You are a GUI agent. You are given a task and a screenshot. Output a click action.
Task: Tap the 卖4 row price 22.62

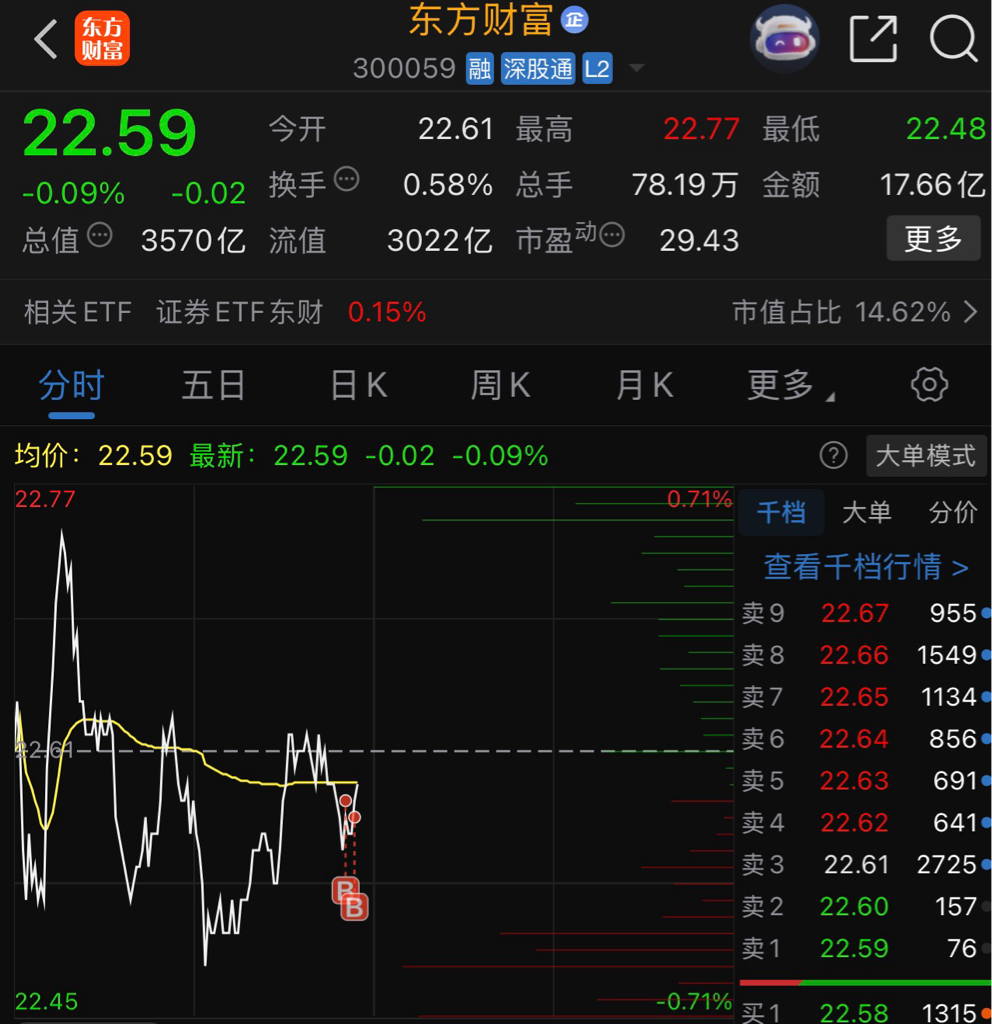854,822
